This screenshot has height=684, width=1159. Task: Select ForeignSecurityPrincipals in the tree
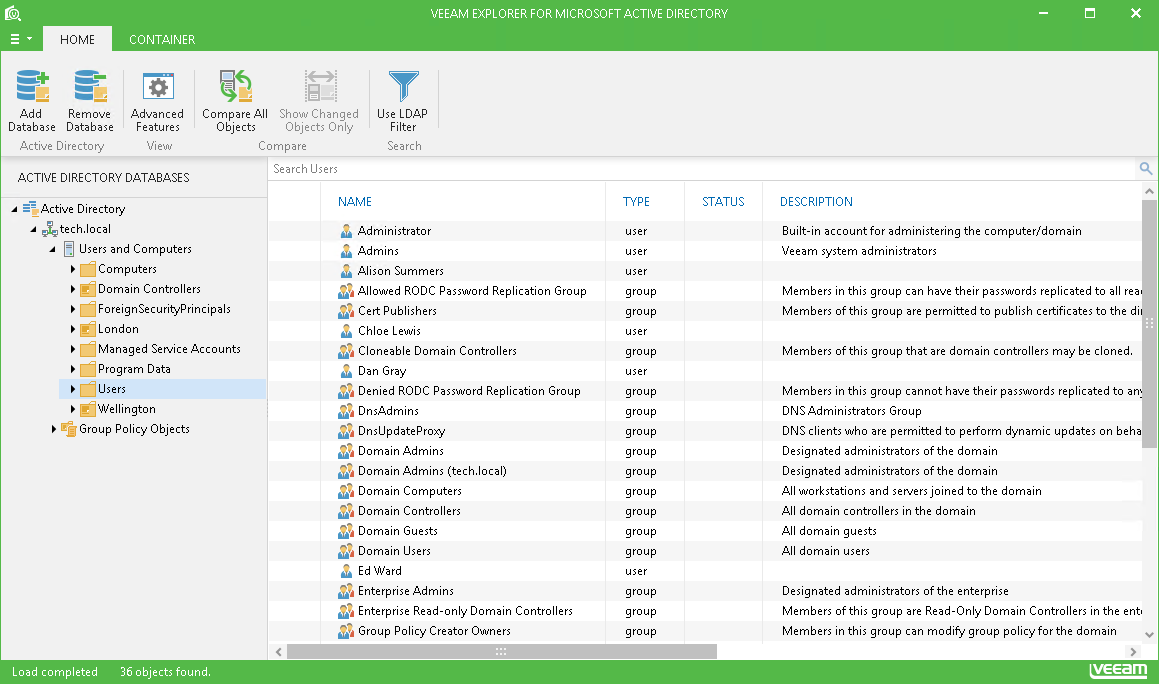tap(164, 309)
